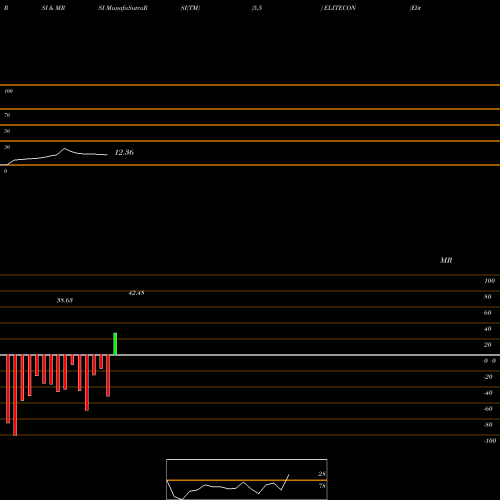
Task: Click the RSI axis label 50
Action: coord(7,131)
